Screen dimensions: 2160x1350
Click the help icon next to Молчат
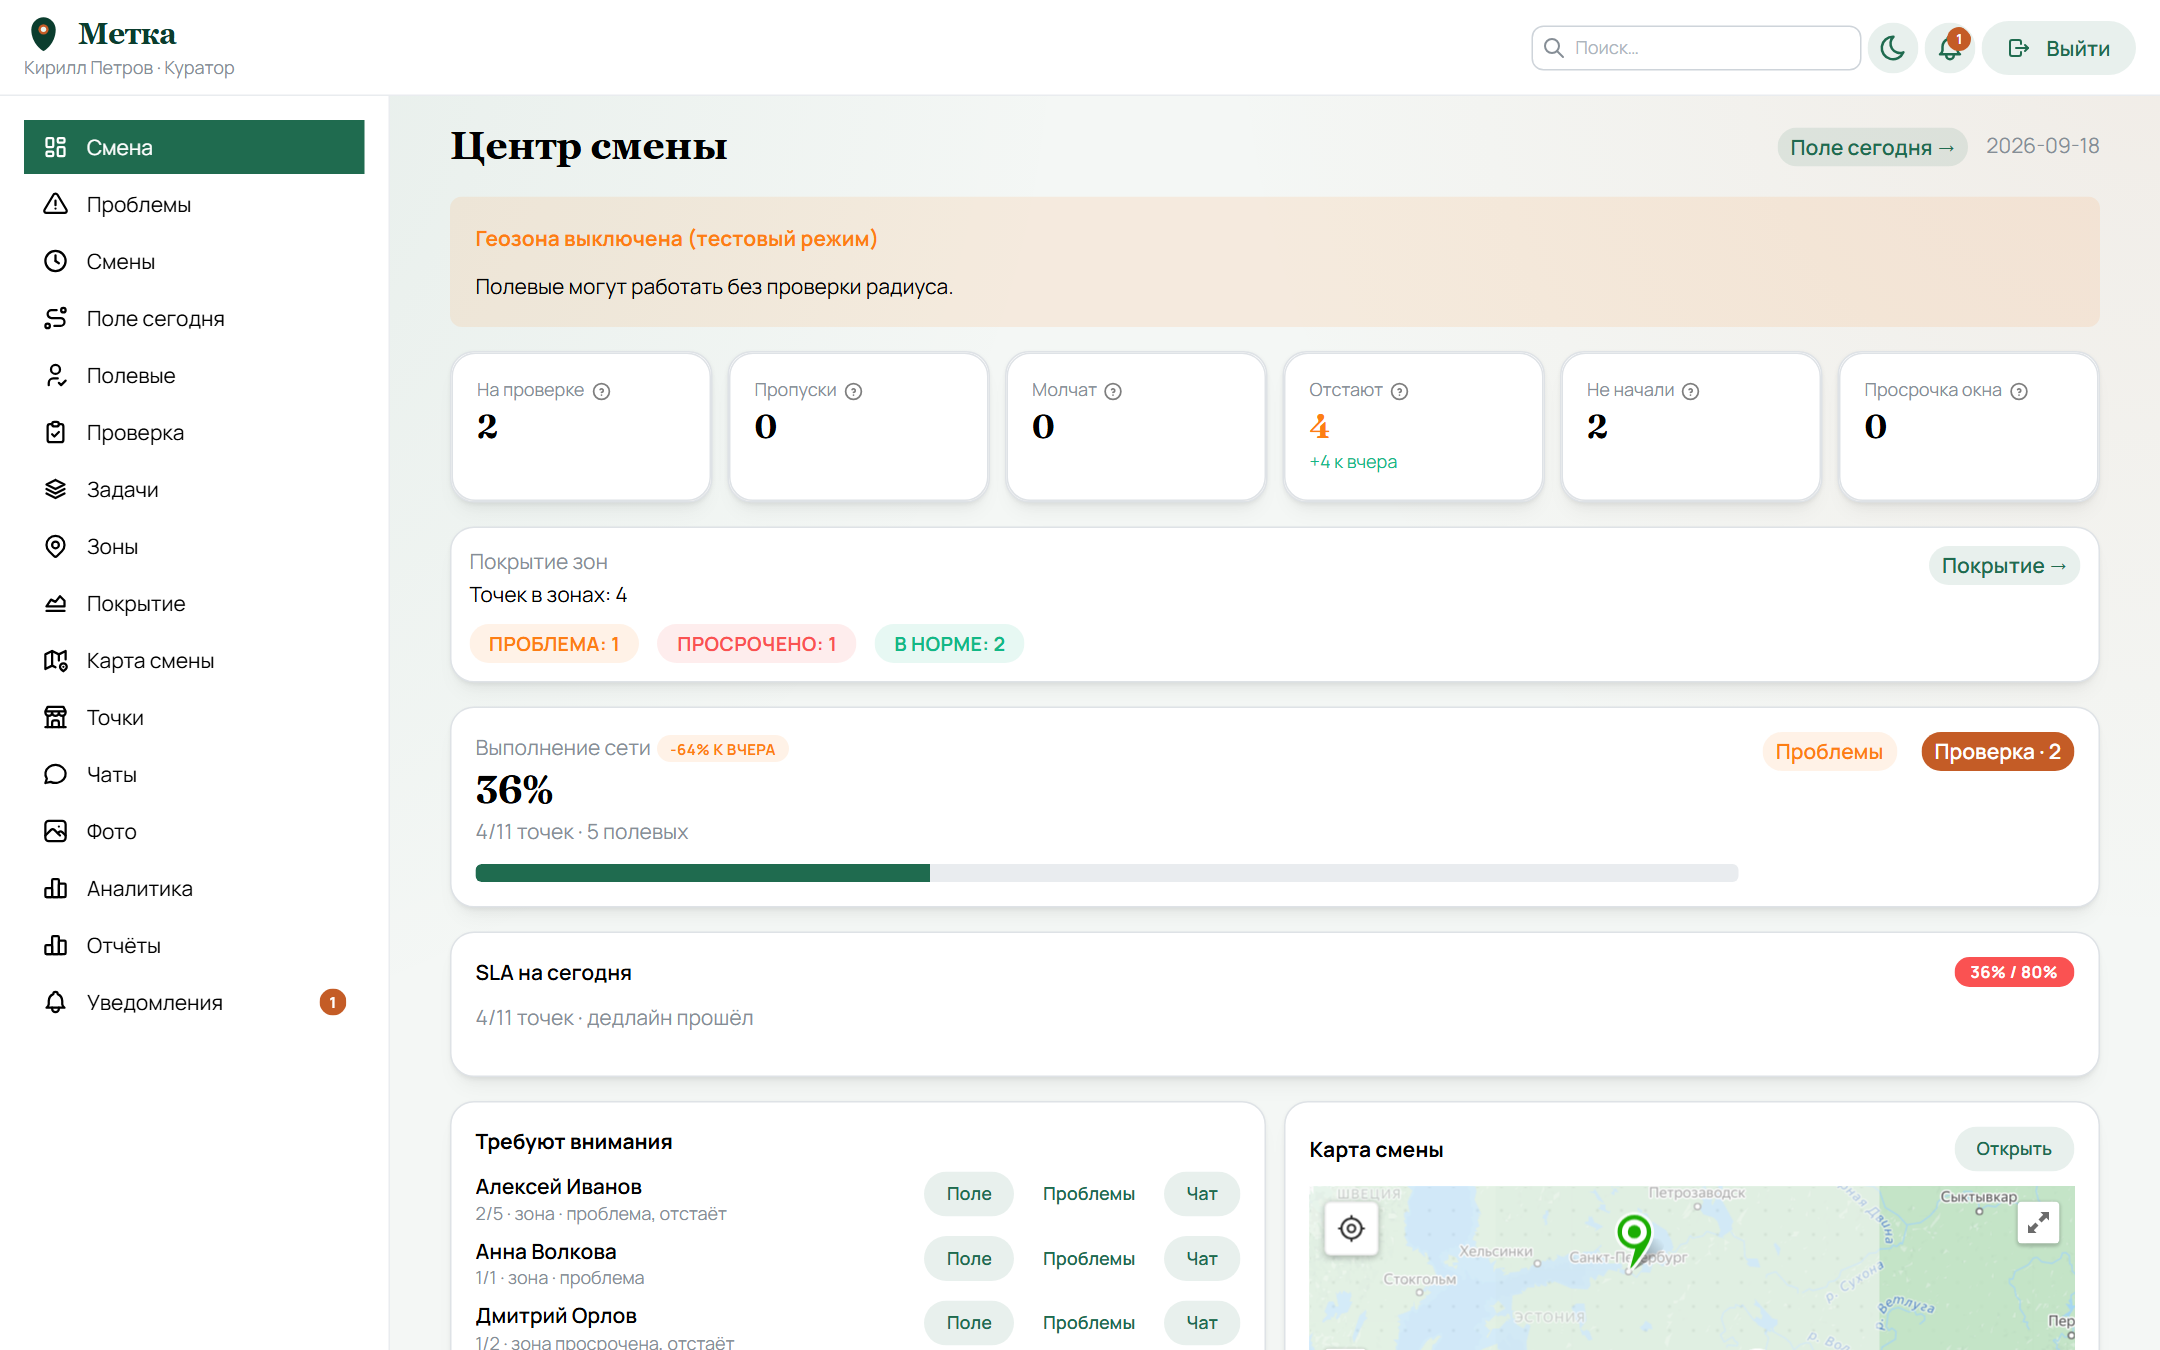click(x=1113, y=391)
